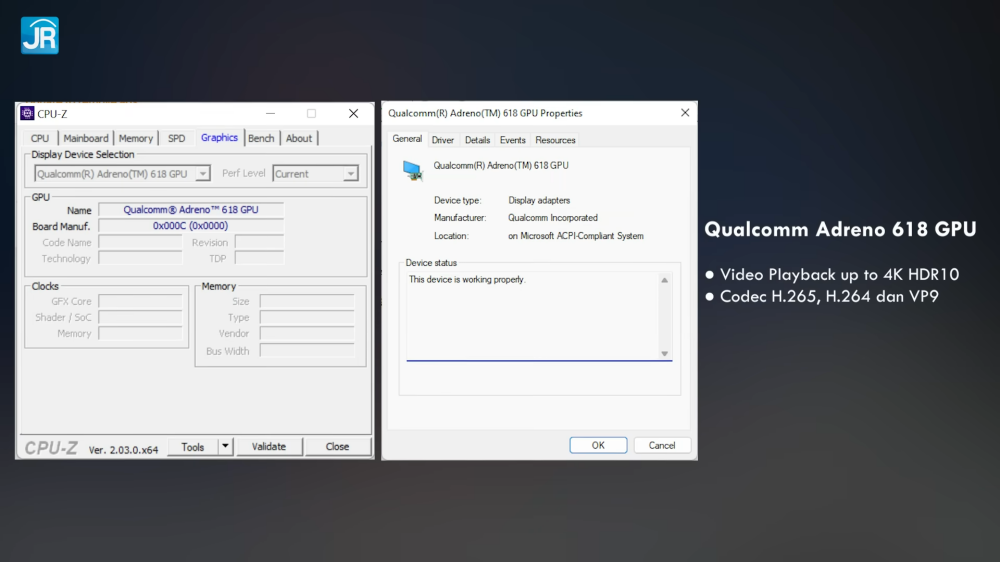Click 'Ver. 2.03.0.x64' version text
1000x562 pixels.
click(123, 450)
